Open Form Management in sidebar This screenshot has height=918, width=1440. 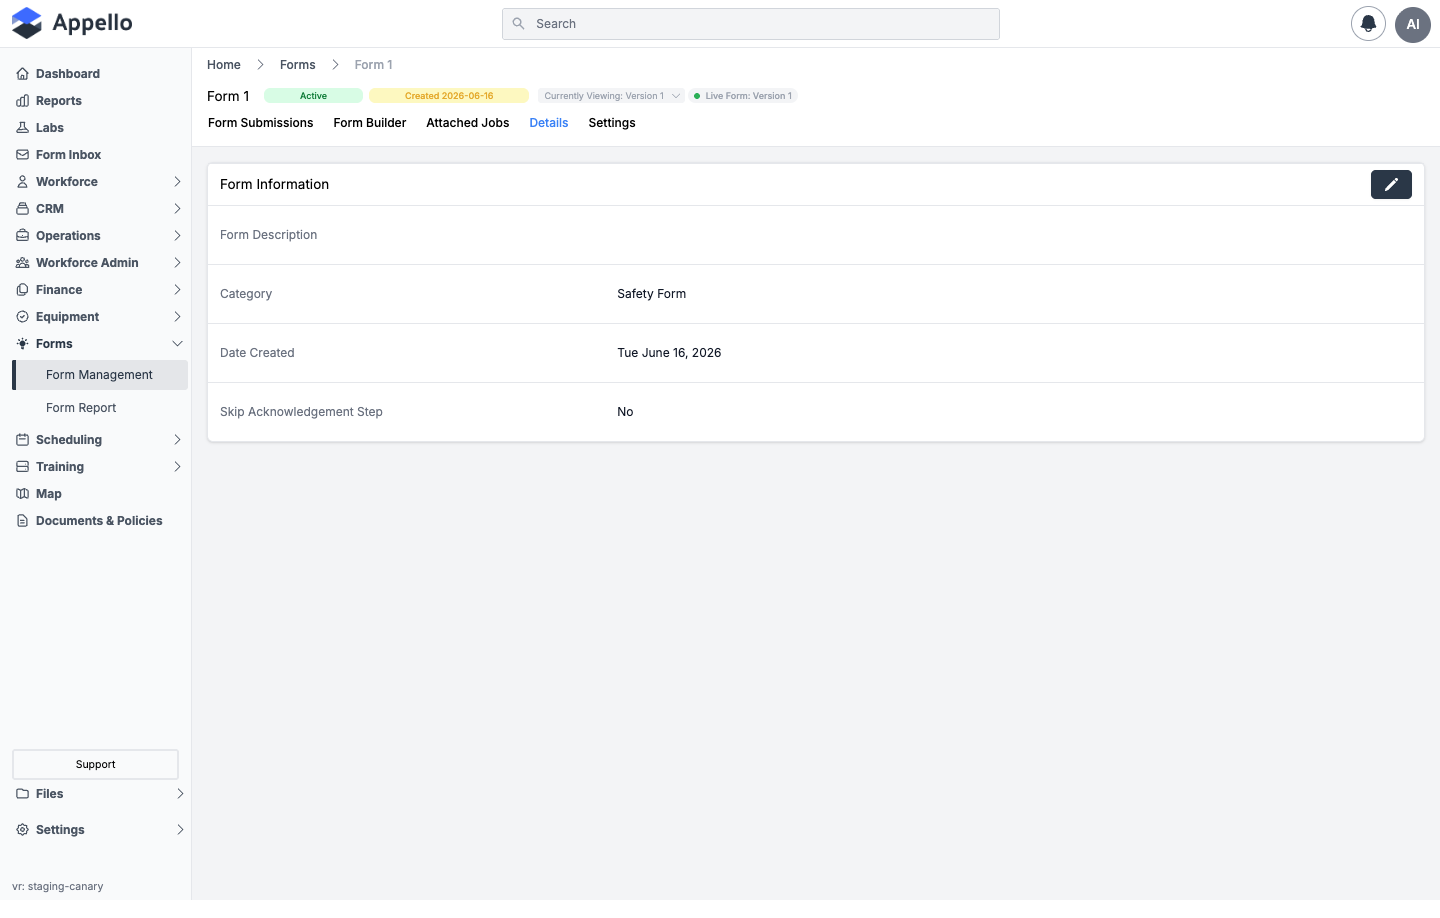click(x=100, y=375)
